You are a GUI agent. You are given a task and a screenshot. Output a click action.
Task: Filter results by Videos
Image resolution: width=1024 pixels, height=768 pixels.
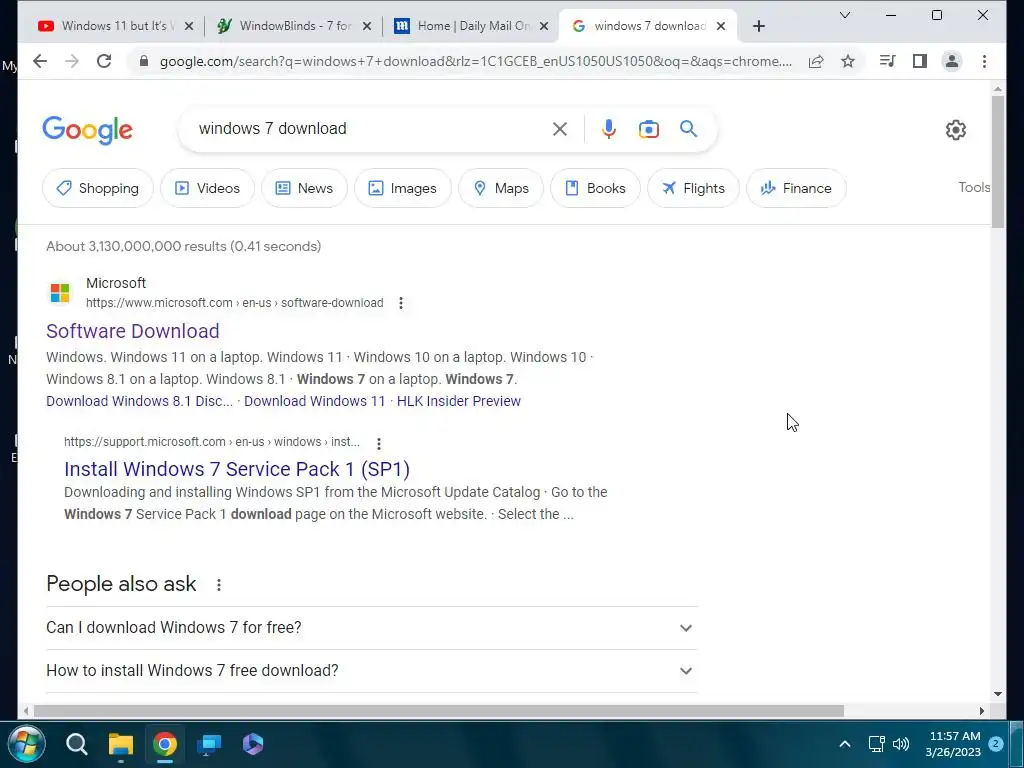pos(208,188)
